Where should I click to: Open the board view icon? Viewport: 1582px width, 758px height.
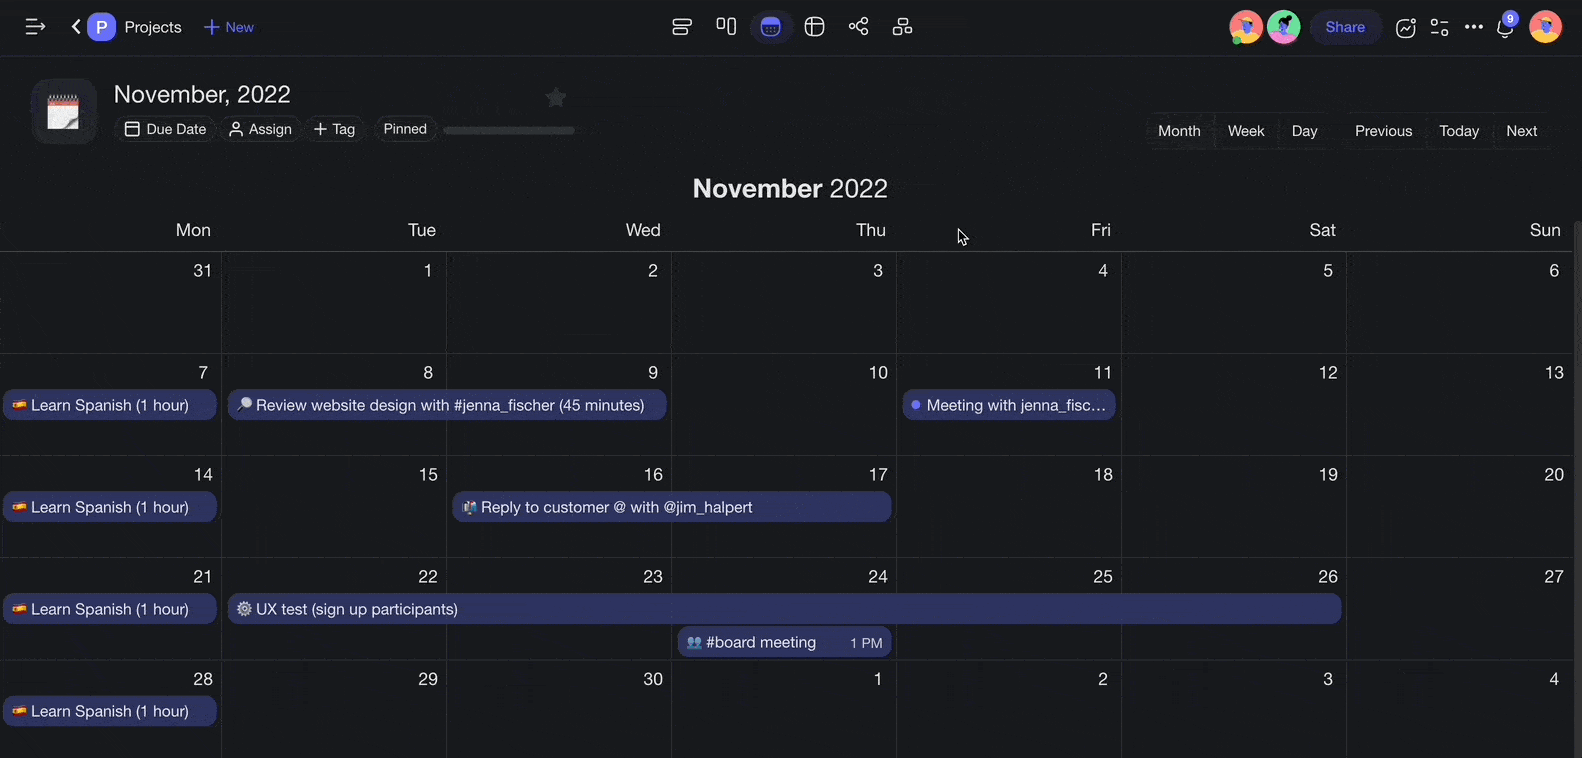click(x=726, y=27)
